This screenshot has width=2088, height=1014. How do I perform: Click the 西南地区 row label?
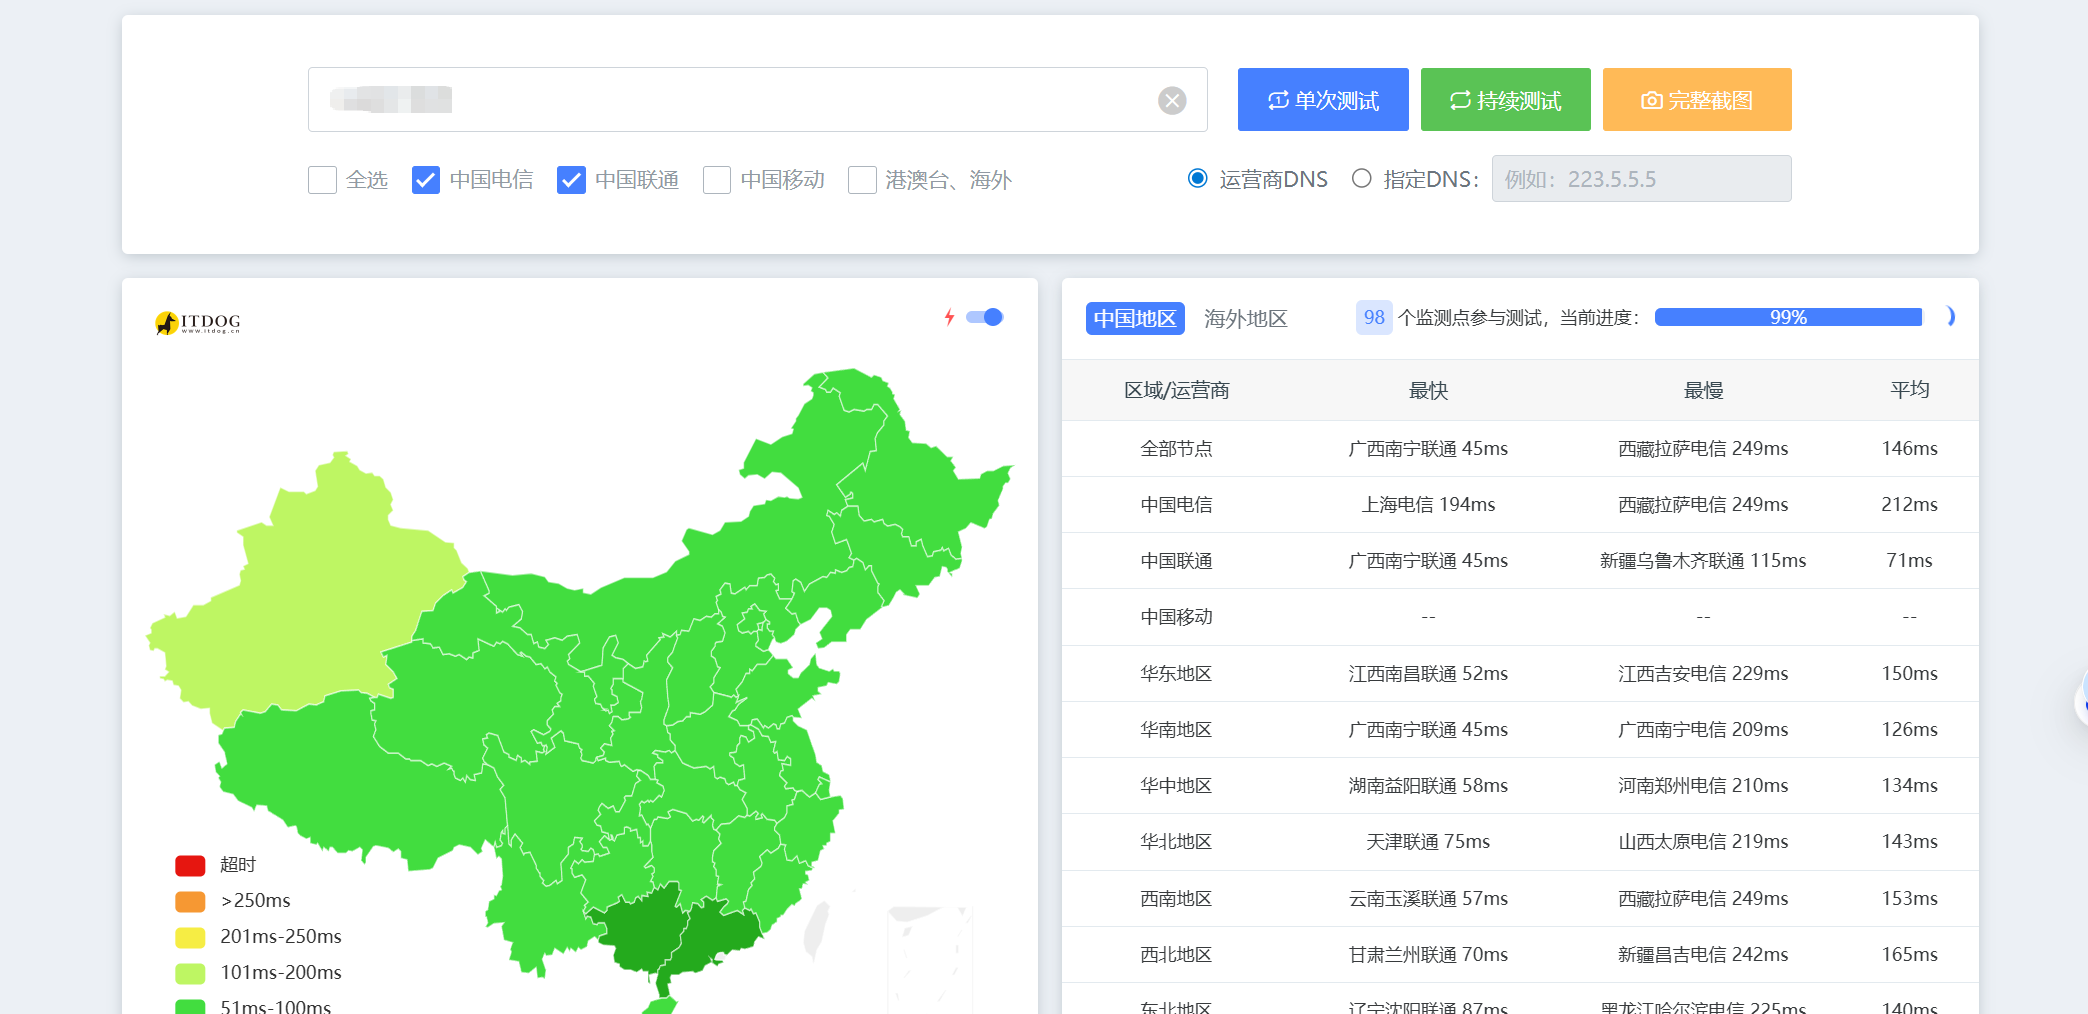[1176, 899]
